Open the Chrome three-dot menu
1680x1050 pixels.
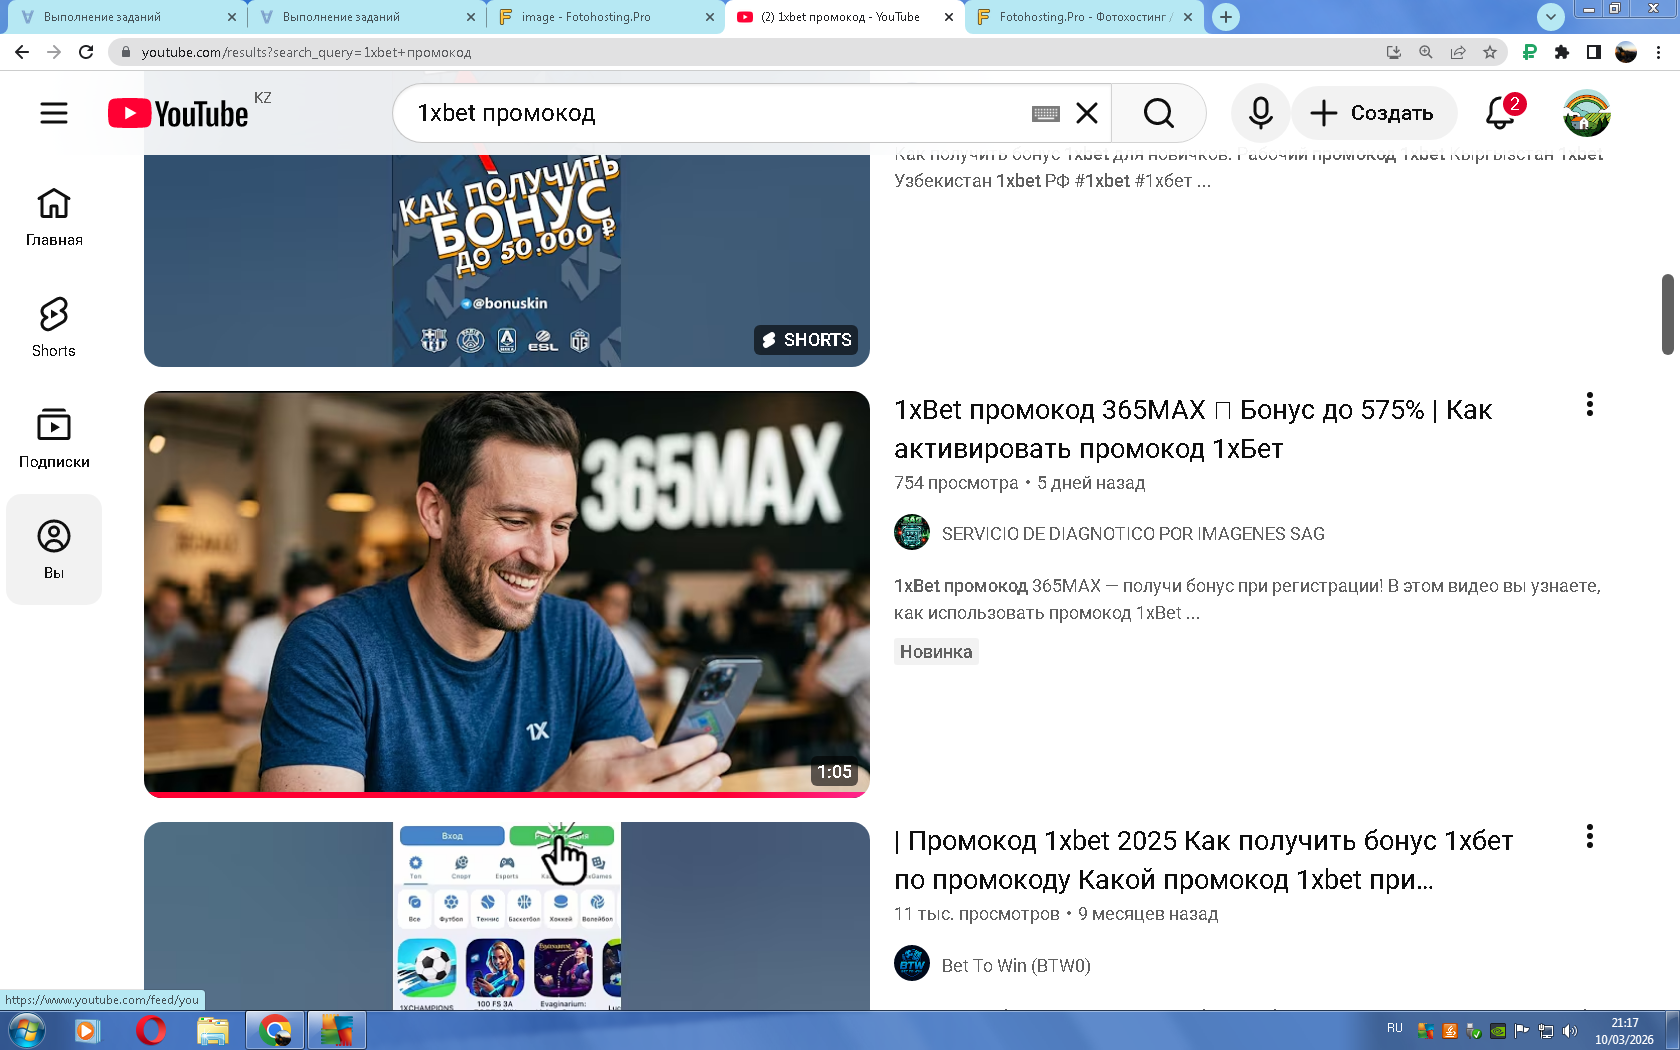(1659, 52)
